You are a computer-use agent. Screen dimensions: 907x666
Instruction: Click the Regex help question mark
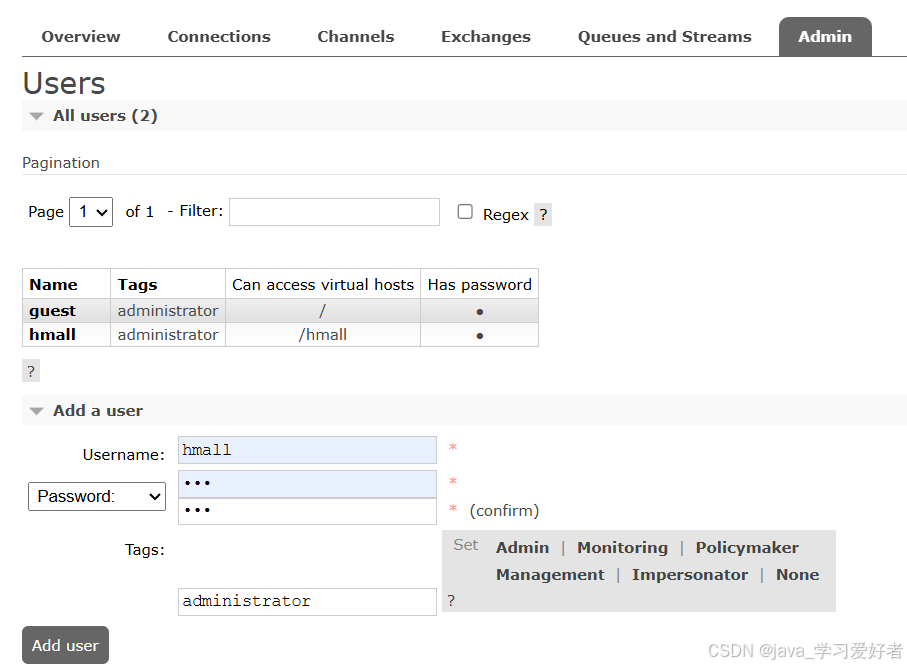tap(543, 215)
